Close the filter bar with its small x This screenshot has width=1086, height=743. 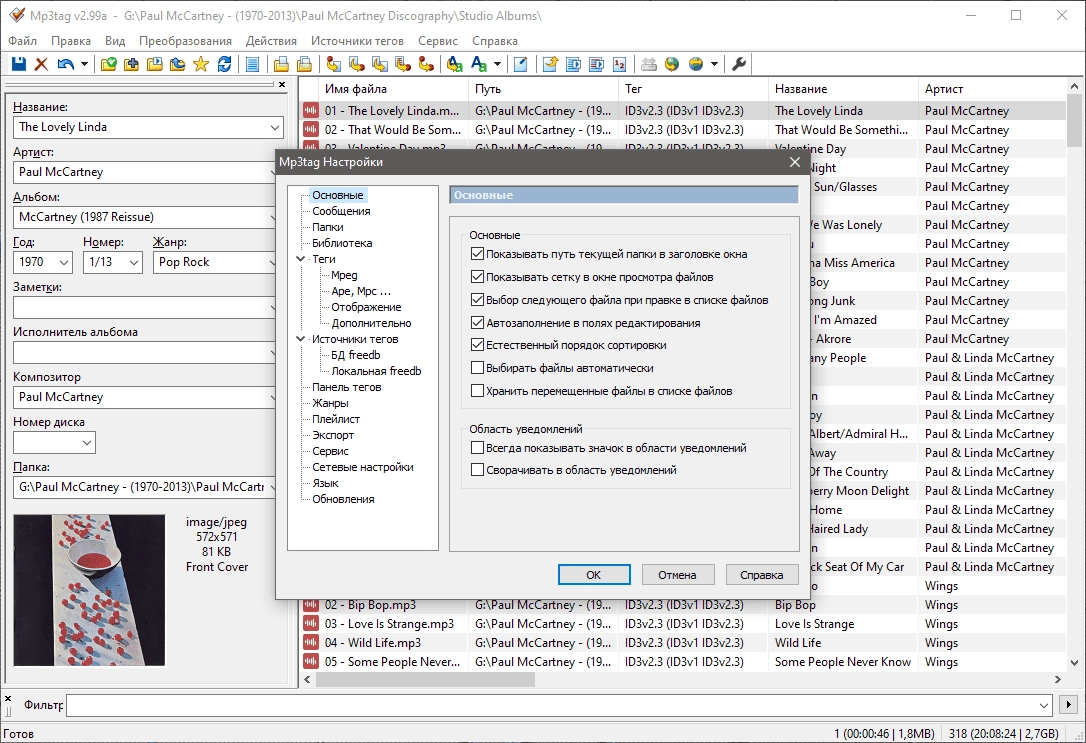point(8,699)
